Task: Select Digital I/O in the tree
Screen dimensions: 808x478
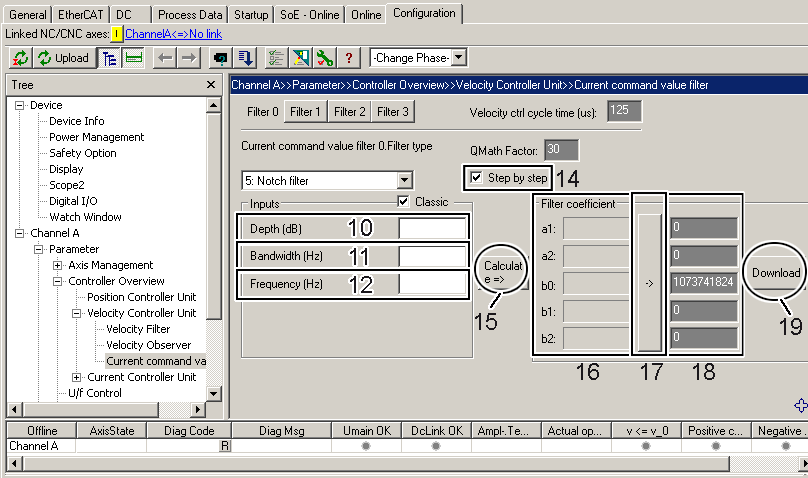Action: 73,201
